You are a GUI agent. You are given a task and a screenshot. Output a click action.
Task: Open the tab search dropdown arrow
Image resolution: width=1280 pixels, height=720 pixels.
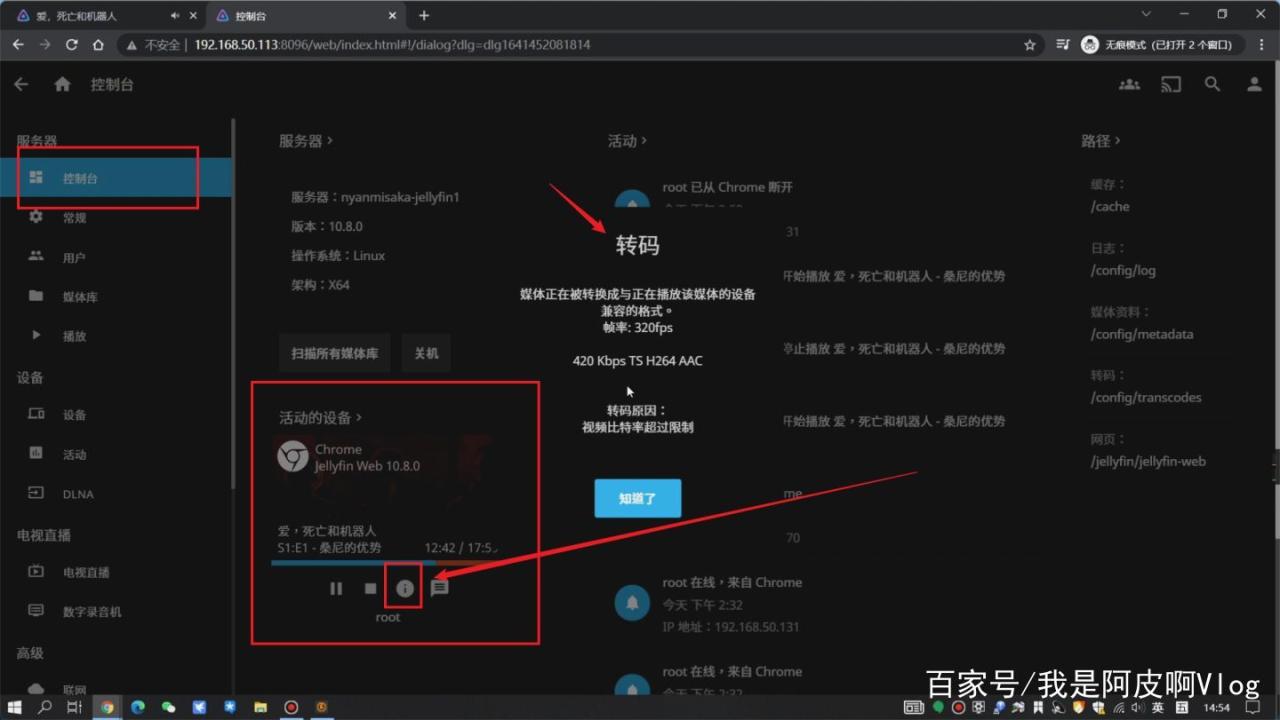pyautogui.click(x=1145, y=14)
